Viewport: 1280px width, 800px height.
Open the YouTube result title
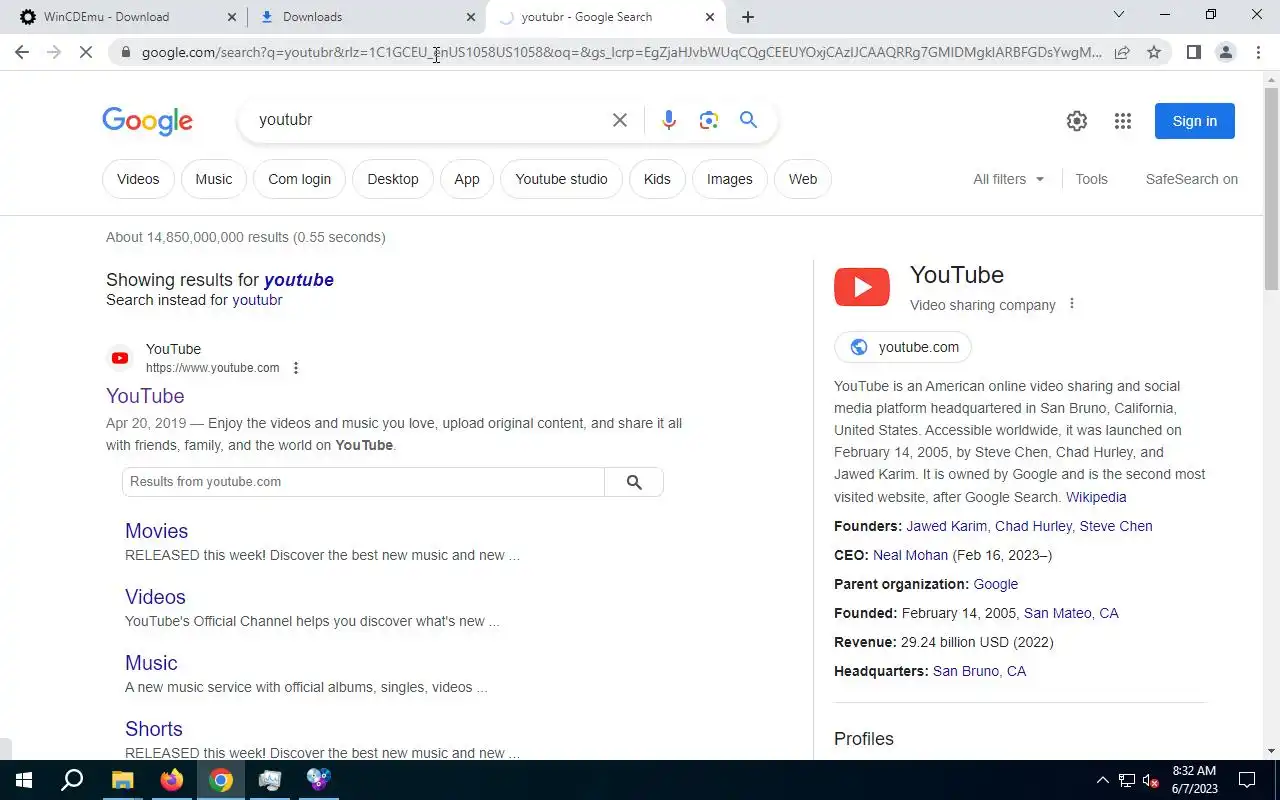pos(145,396)
